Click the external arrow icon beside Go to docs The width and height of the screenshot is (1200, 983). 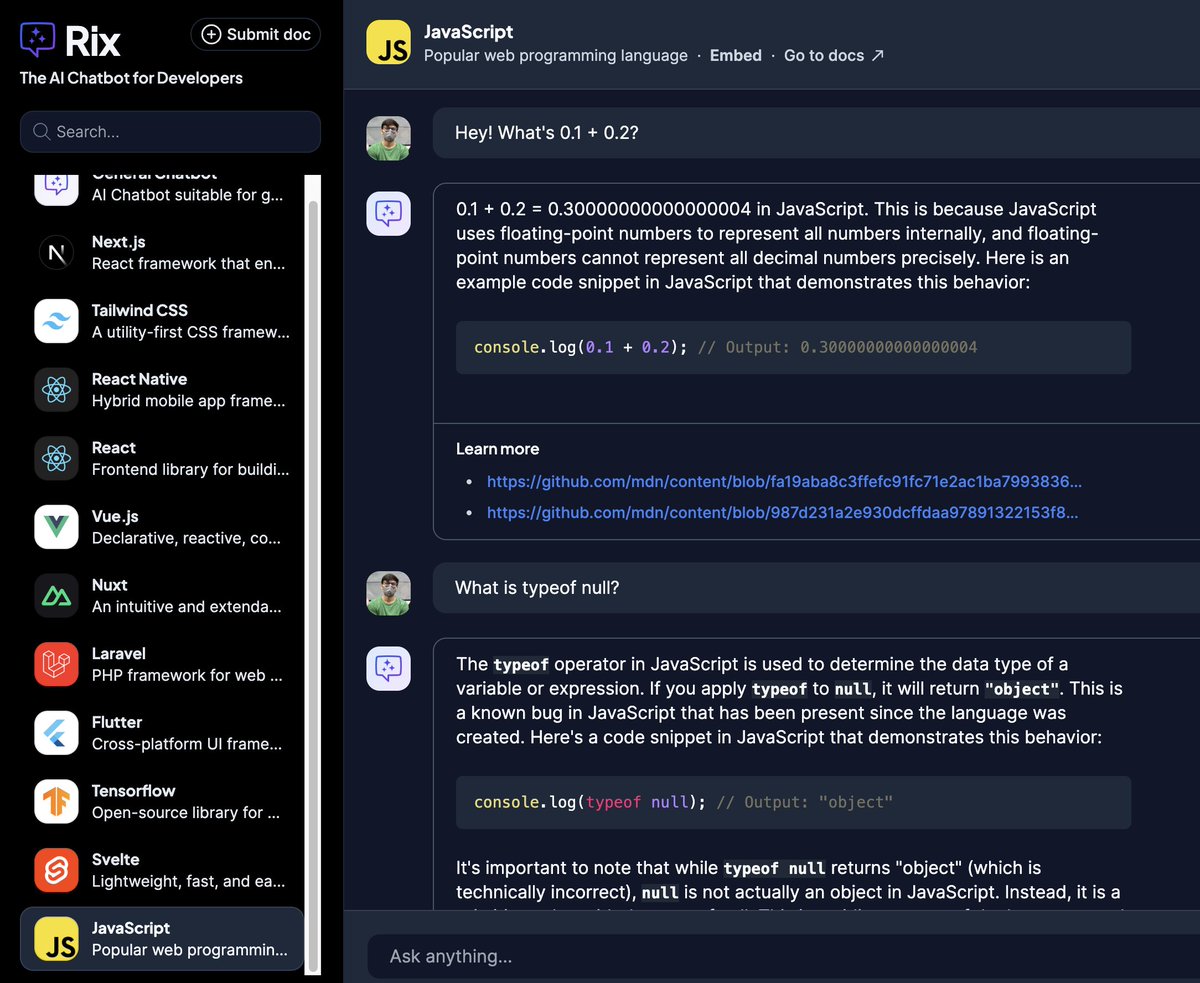pyautogui.click(x=878, y=56)
